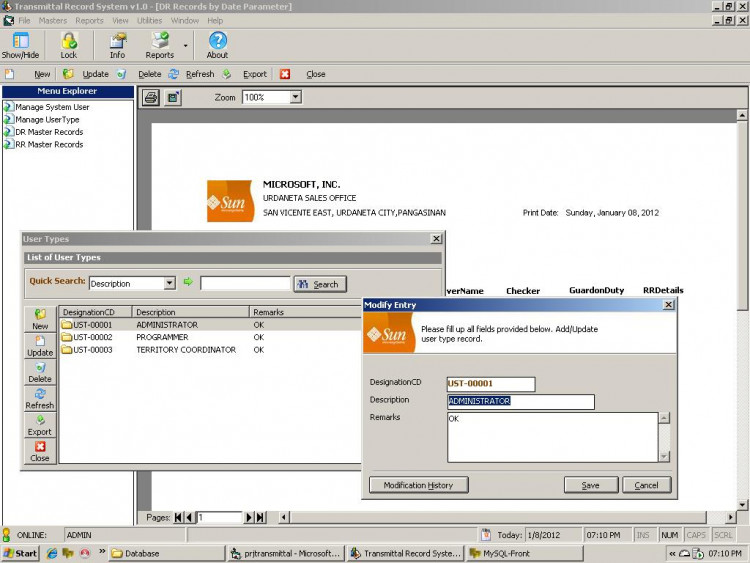Open the Utilities menu

pyautogui.click(x=149, y=21)
